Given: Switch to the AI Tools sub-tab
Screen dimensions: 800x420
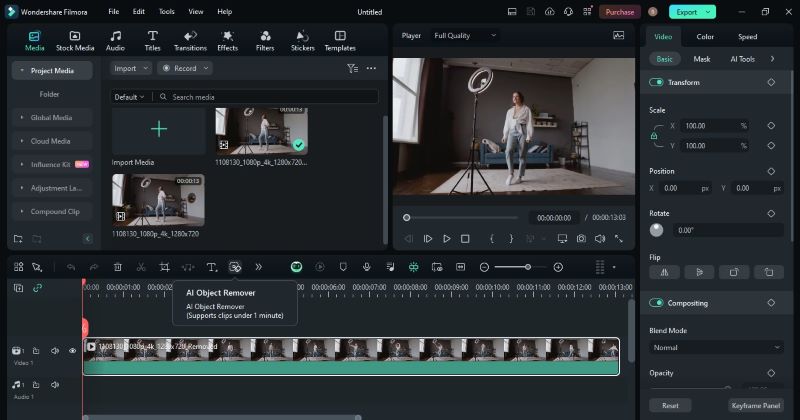Looking at the screenshot, I should coord(742,59).
